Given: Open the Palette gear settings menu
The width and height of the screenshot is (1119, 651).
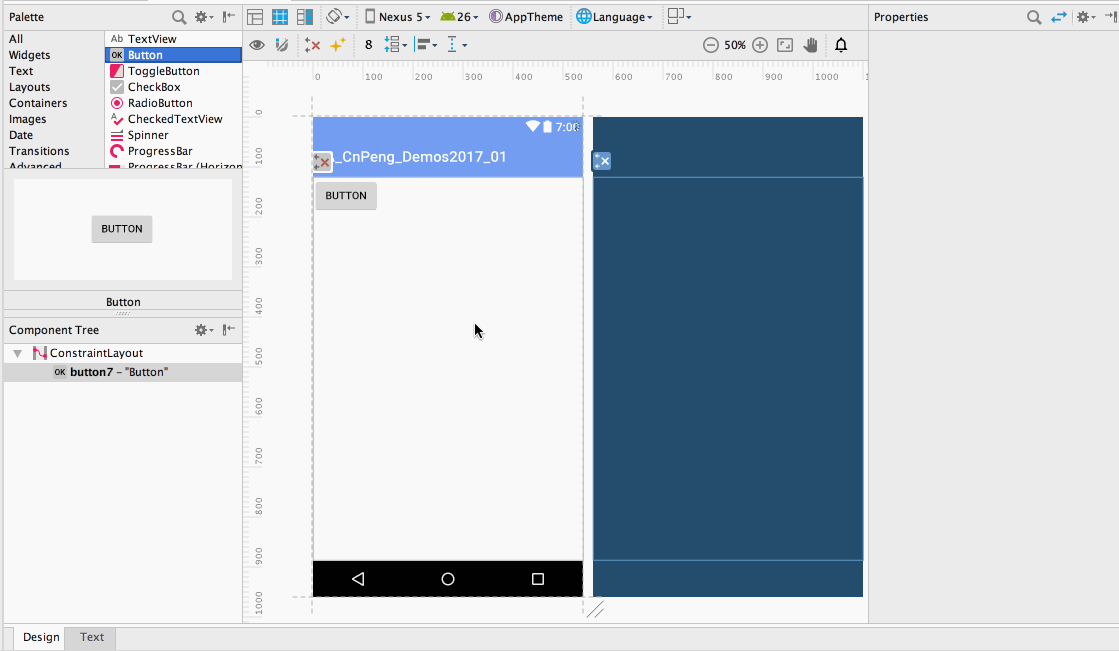Looking at the screenshot, I should click(204, 16).
